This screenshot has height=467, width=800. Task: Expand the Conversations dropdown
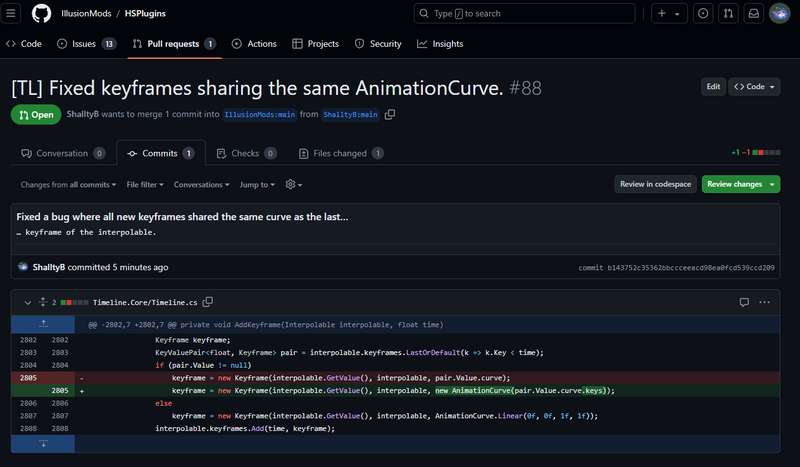202,185
